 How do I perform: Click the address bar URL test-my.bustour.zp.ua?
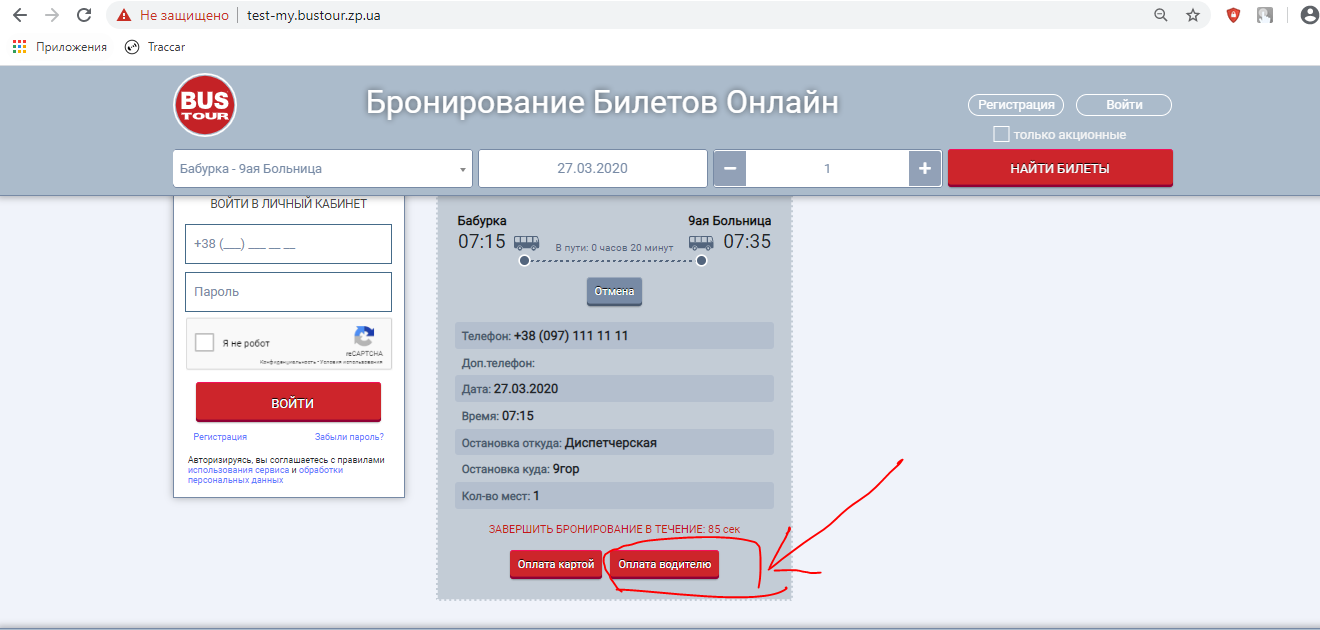[x=313, y=16]
